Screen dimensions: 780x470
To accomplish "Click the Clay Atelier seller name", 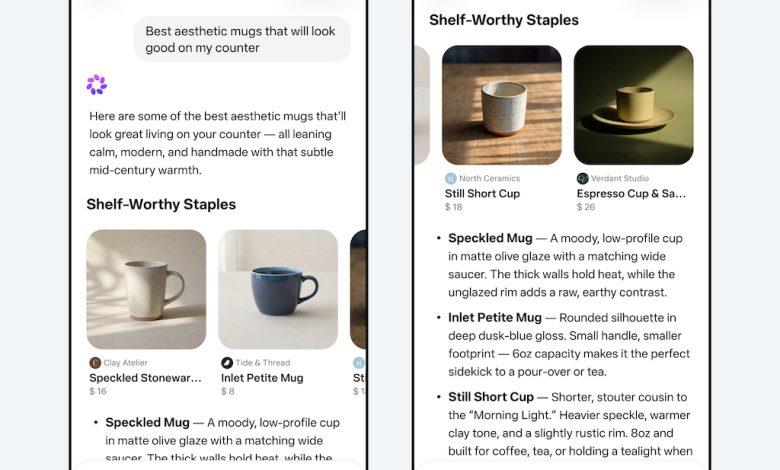I will (126, 363).
